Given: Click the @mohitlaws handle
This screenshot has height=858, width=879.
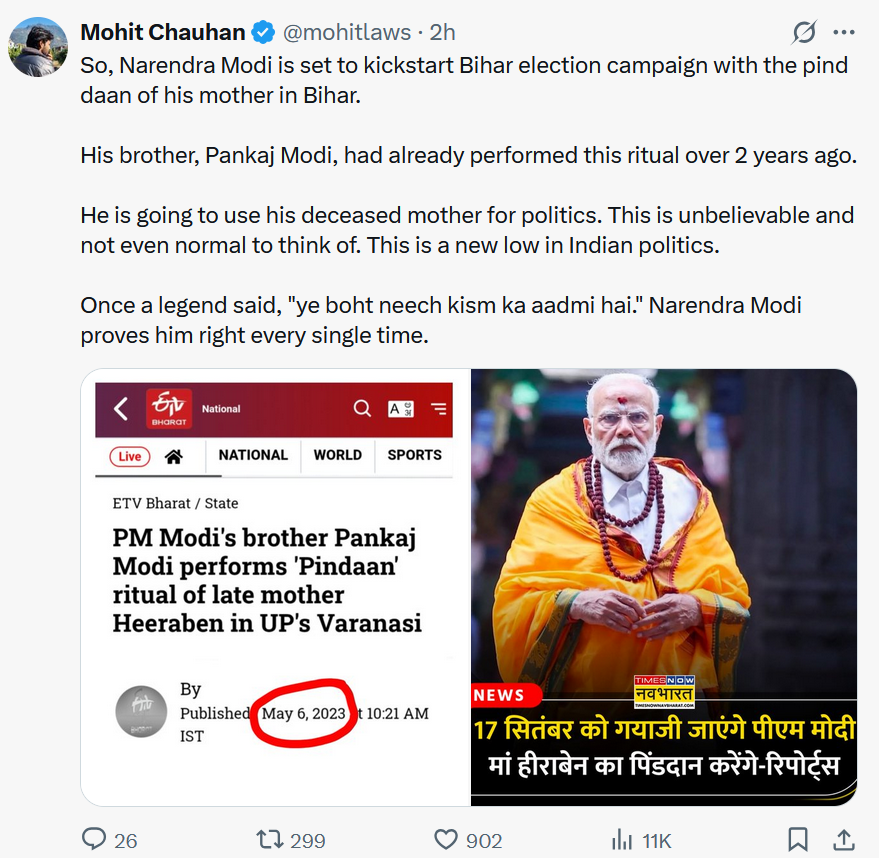Looking at the screenshot, I should point(346,32).
